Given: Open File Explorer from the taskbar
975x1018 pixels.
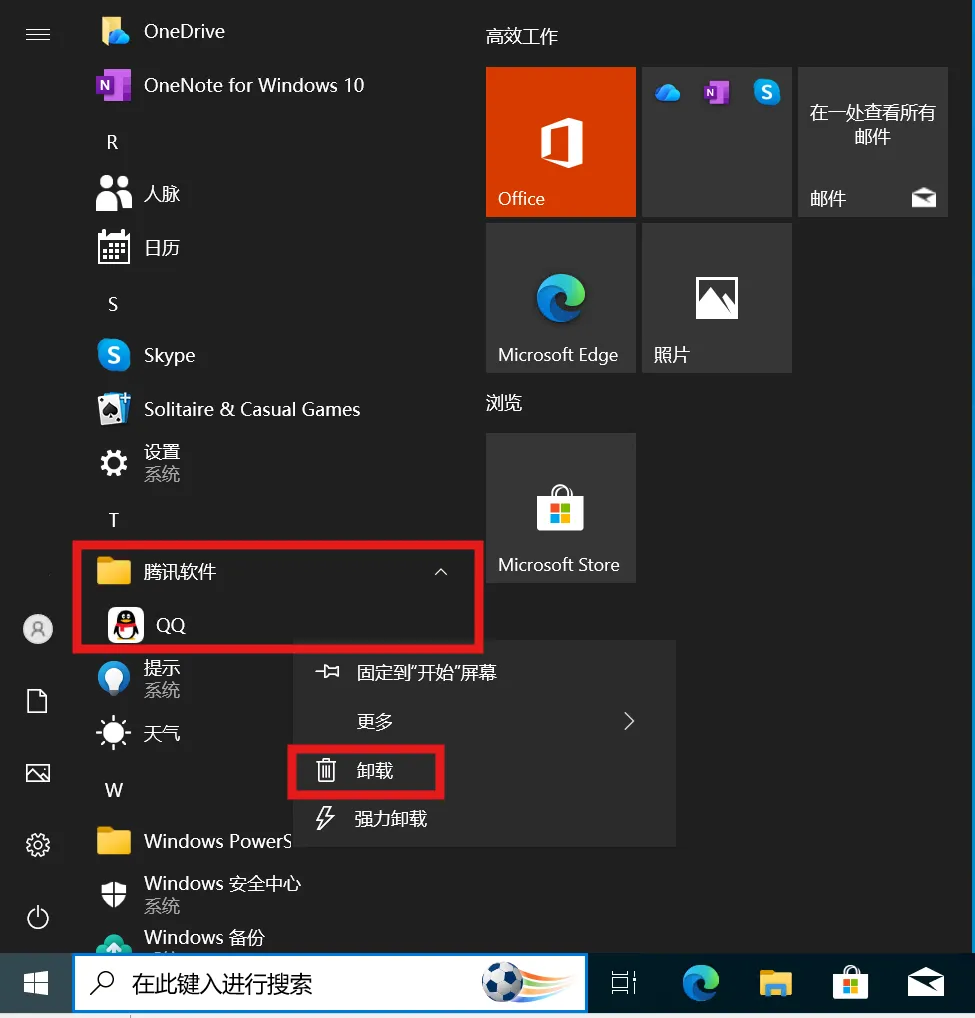Looking at the screenshot, I should pyautogui.click(x=776, y=984).
